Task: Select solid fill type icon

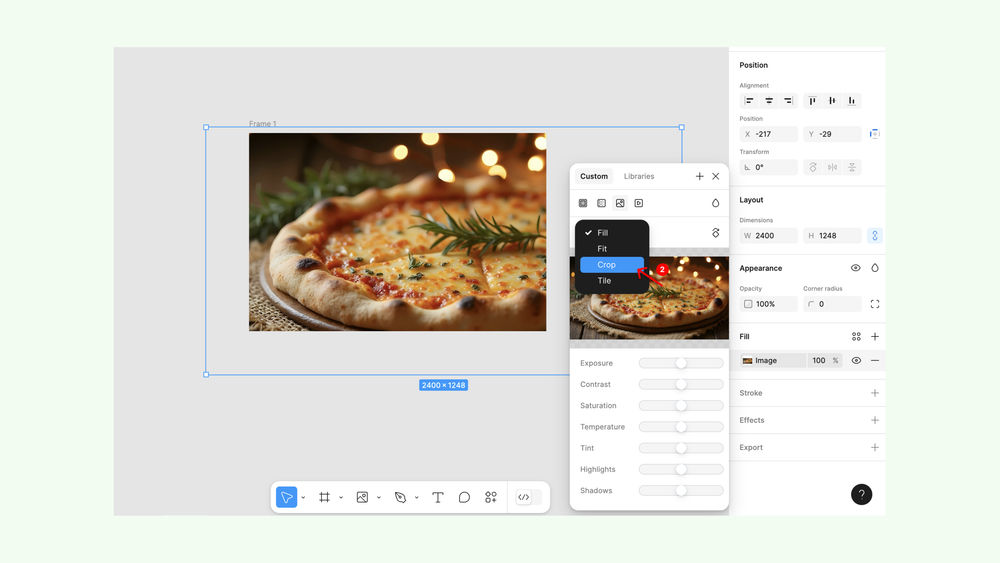Action: (583, 203)
